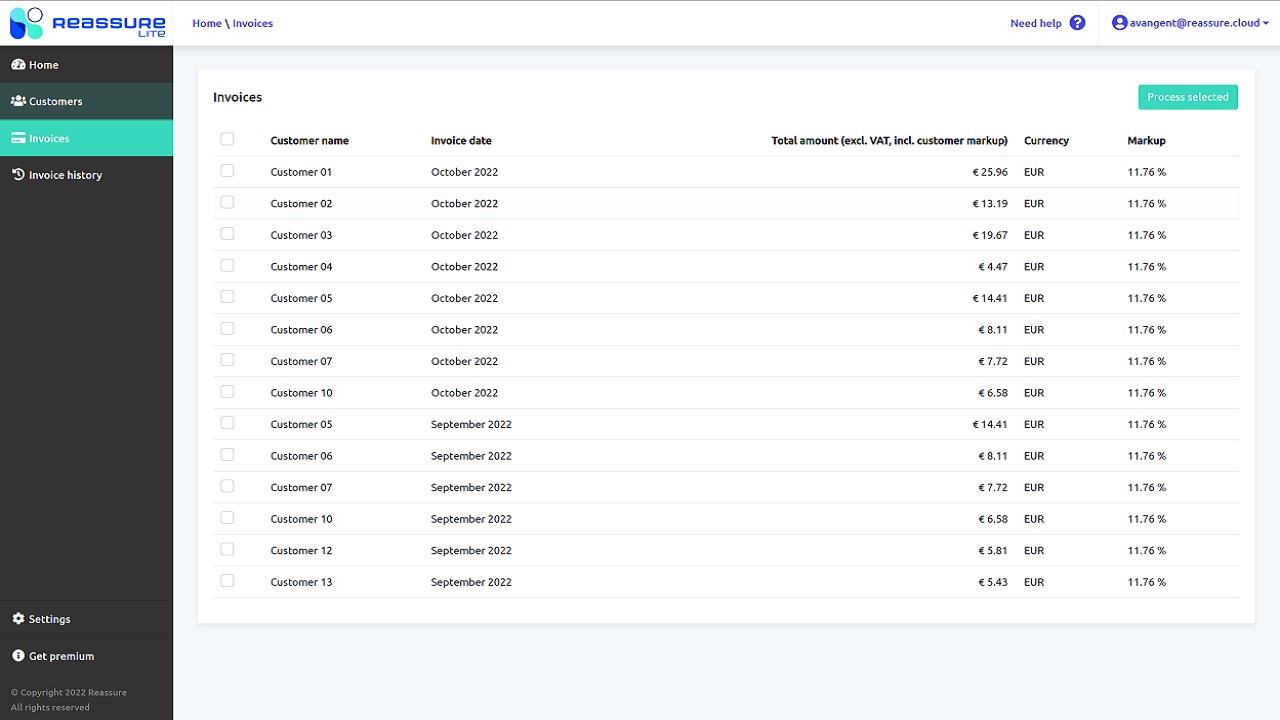Check the Customer 03 October 2022 invoice

(227, 234)
